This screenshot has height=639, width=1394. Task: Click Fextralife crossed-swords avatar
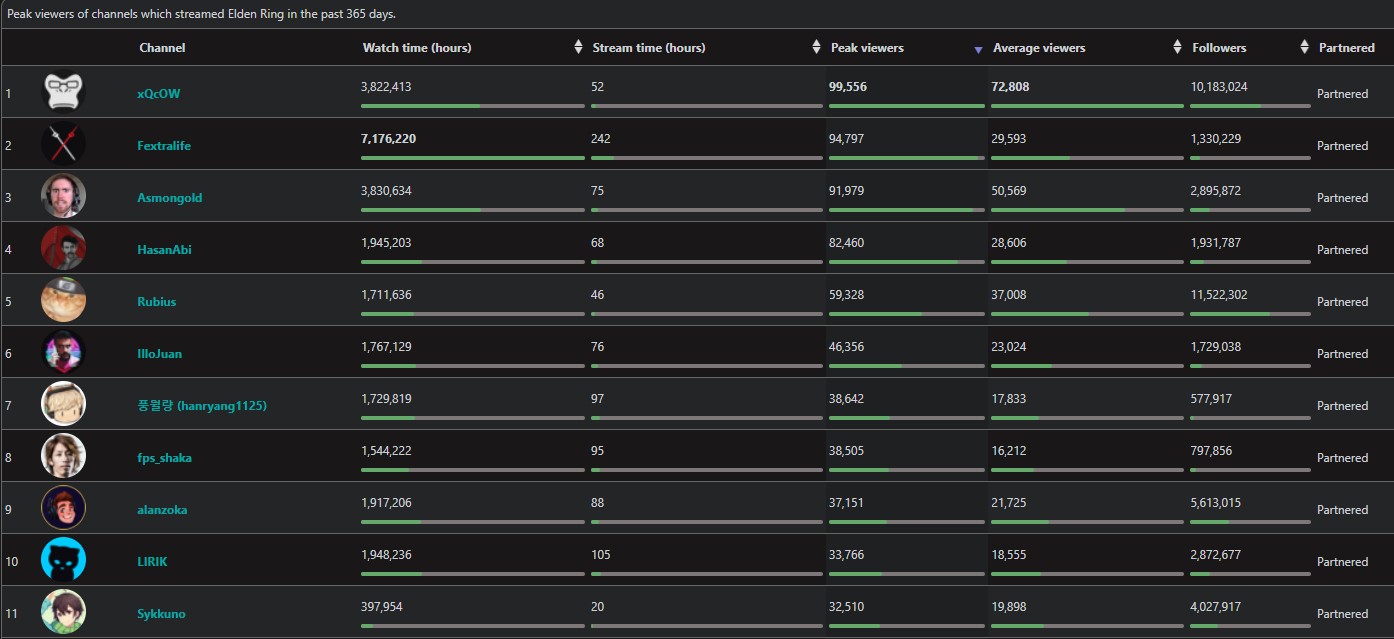(63, 145)
